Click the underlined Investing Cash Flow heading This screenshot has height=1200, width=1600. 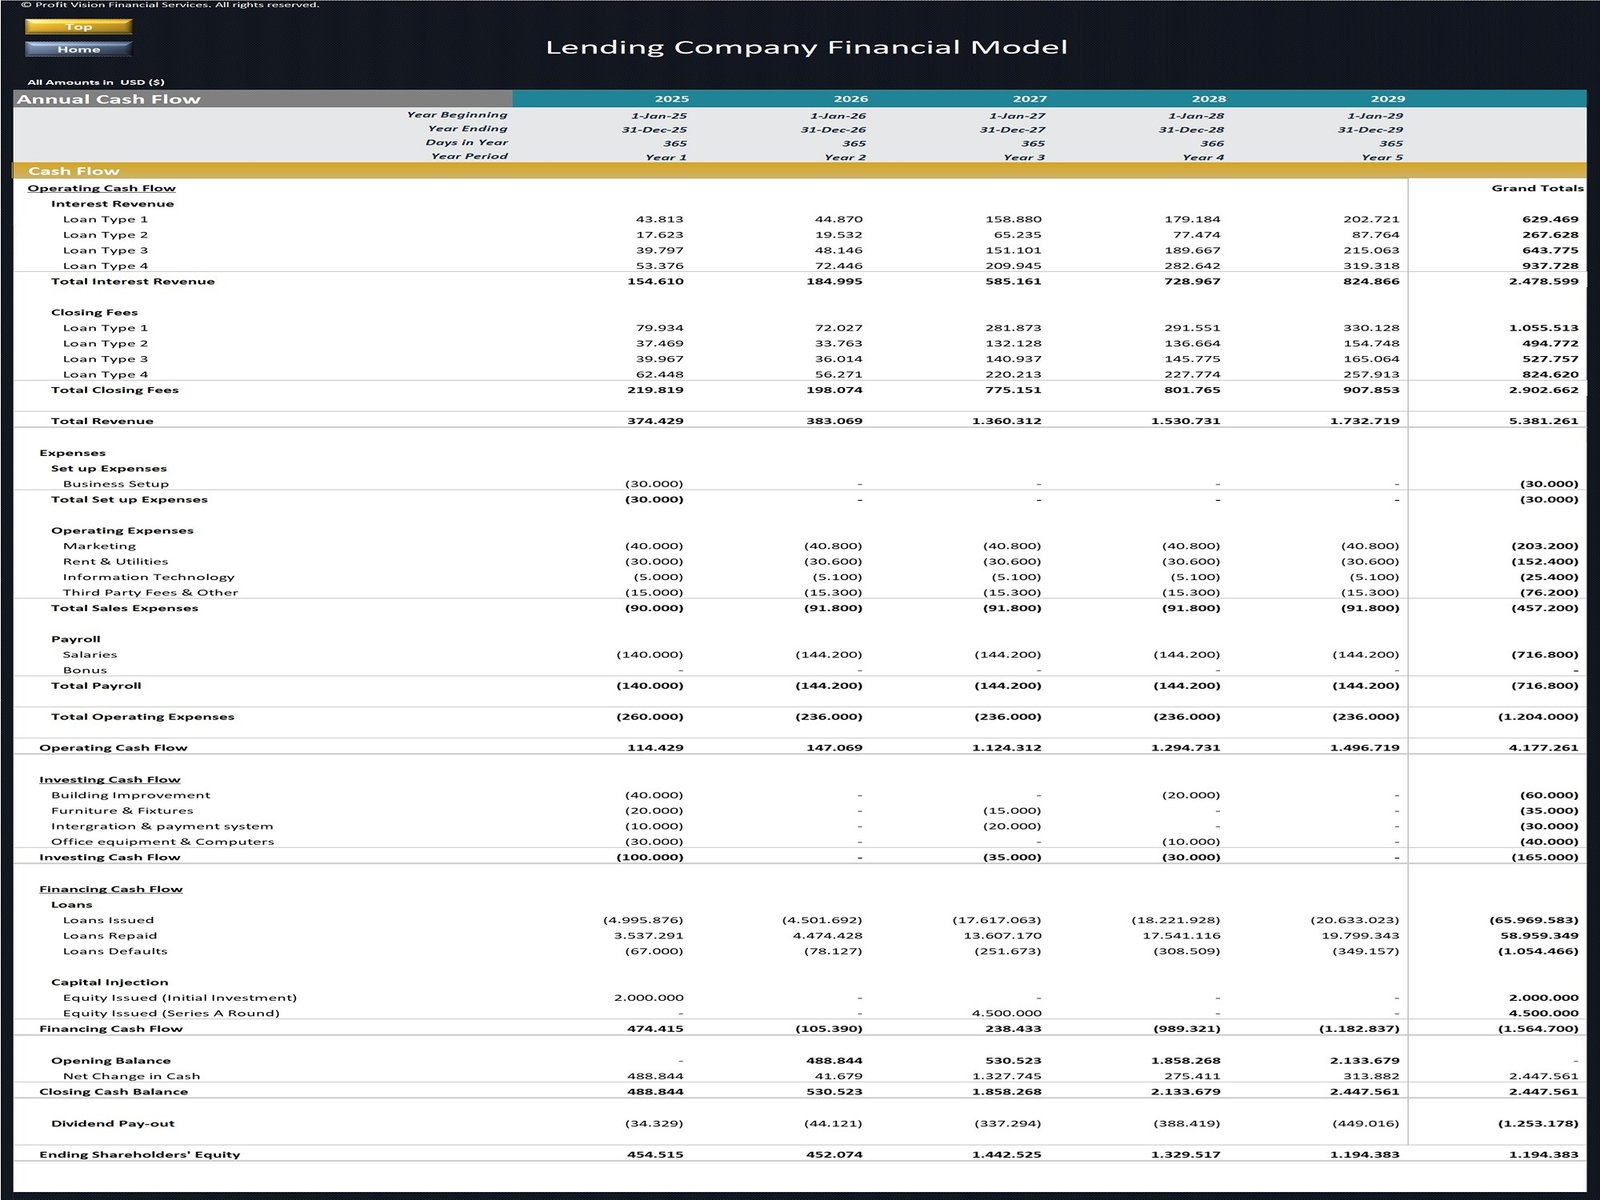109,780
